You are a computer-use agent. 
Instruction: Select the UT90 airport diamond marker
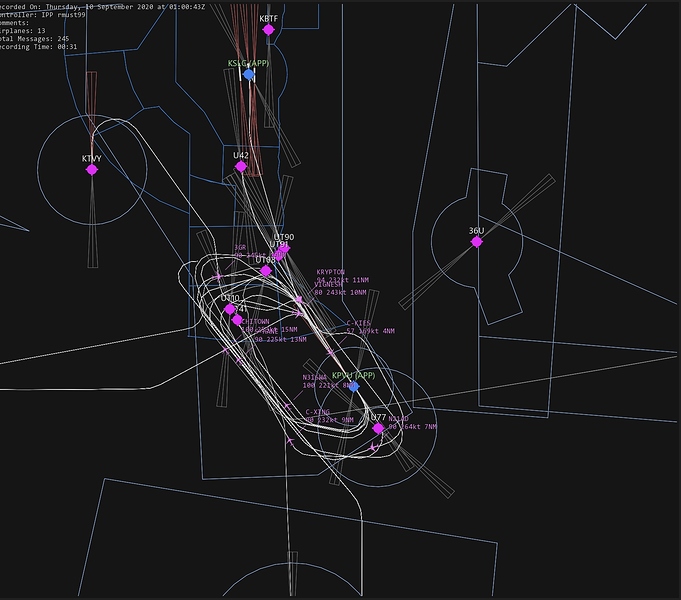pos(284,249)
